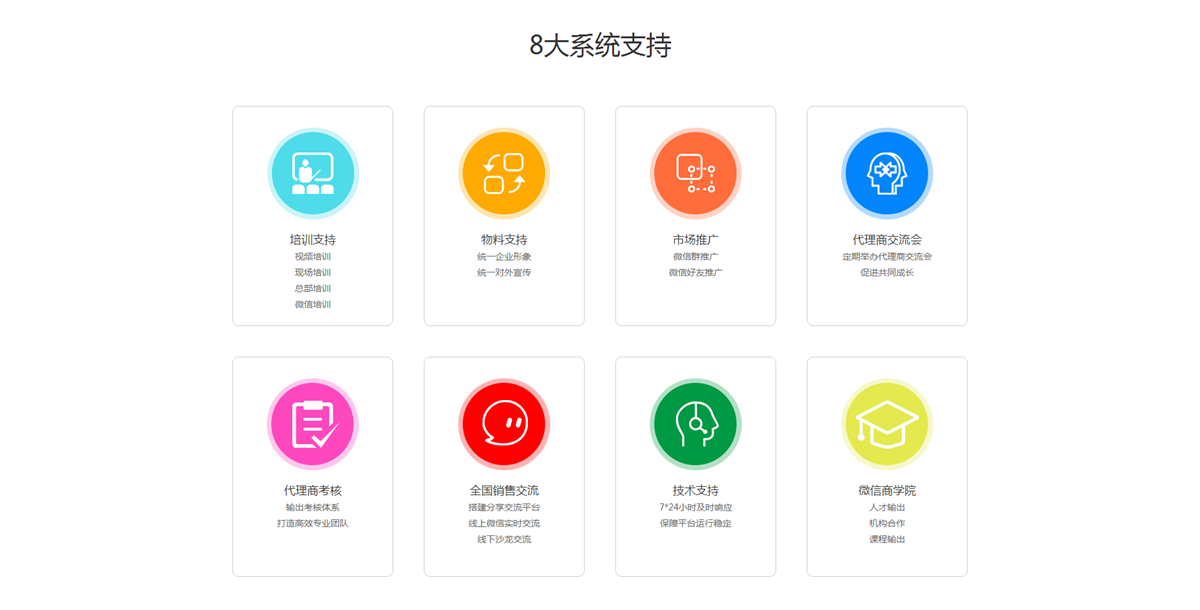Click the blue agent exchange meeting icon
1200x610 pixels.
(887, 173)
